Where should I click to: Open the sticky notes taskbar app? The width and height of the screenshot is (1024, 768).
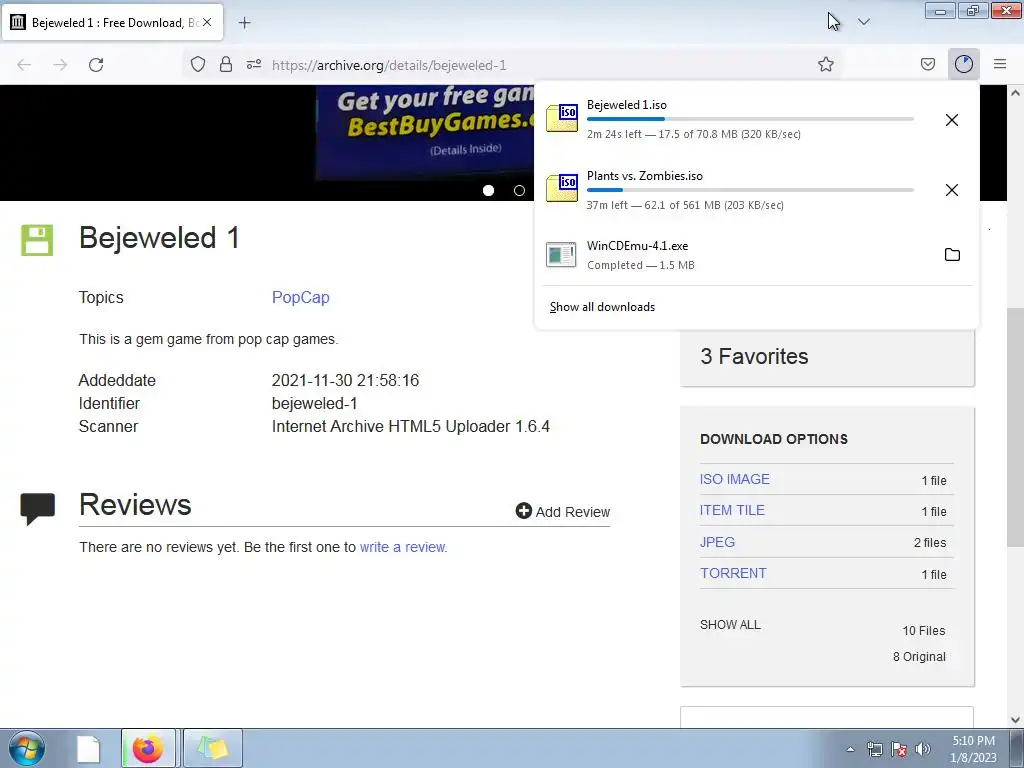tap(213, 748)
